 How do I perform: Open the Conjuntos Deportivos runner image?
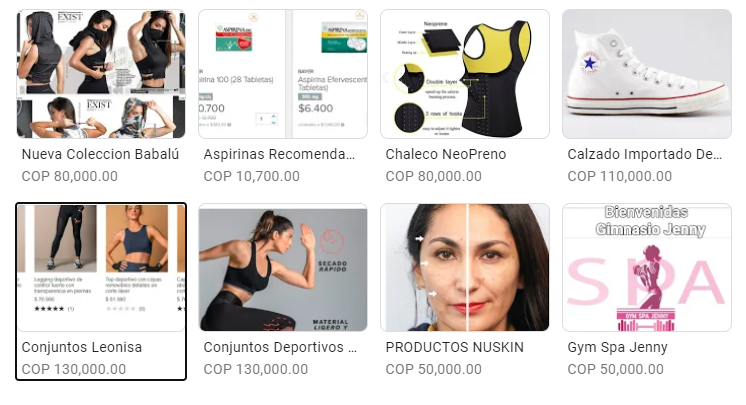tap(283, 267)
